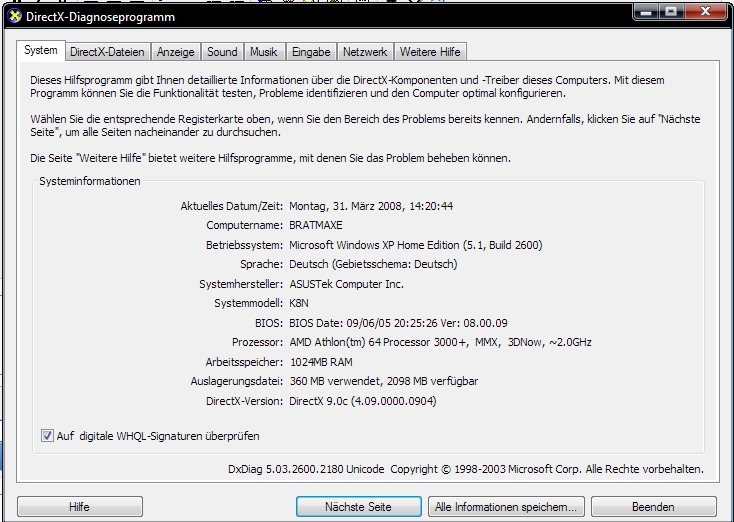Screen dimensions: 734x522
Task: Click the computer name BRATMAXE
Action: tap(316, 225)
